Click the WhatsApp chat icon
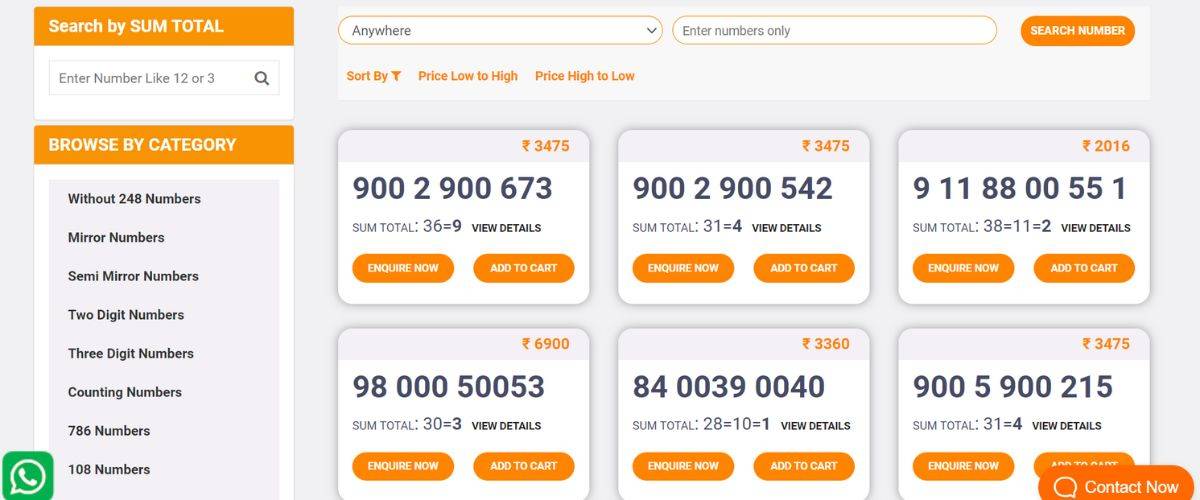Image resolution: width=1200 pixels, height=500 pixels. [27, 477]
